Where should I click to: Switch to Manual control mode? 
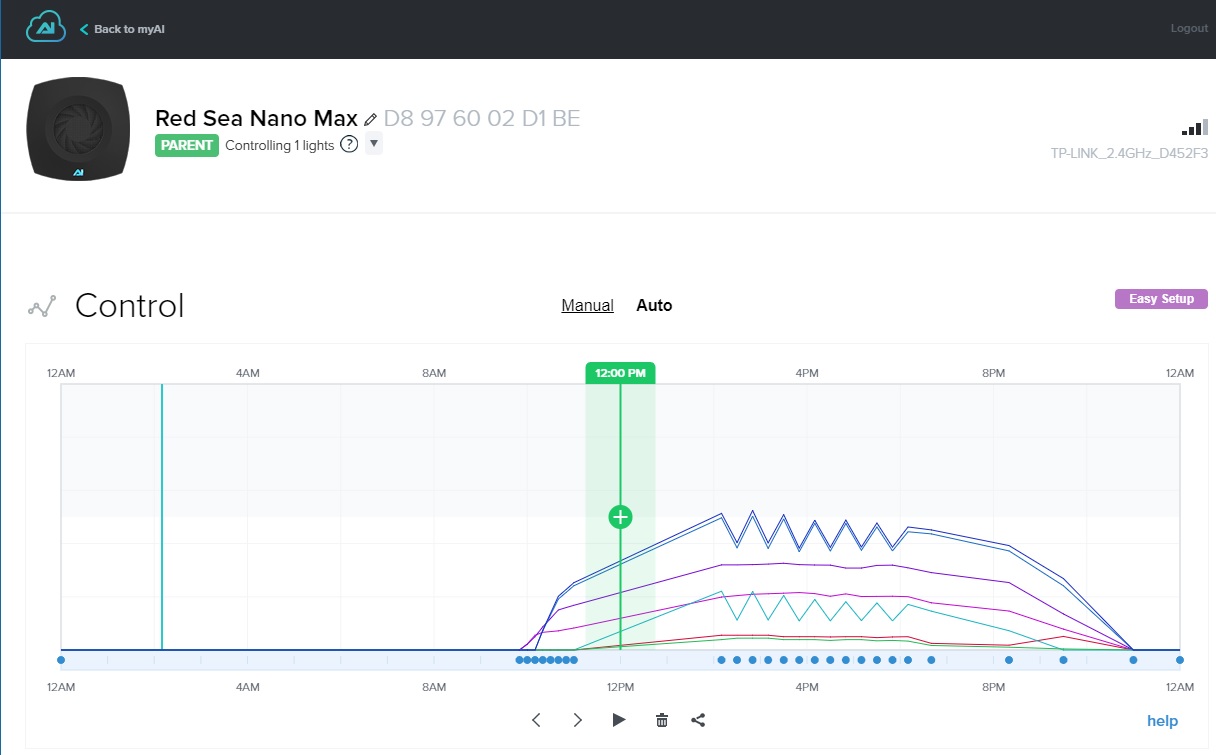(587, 305)
